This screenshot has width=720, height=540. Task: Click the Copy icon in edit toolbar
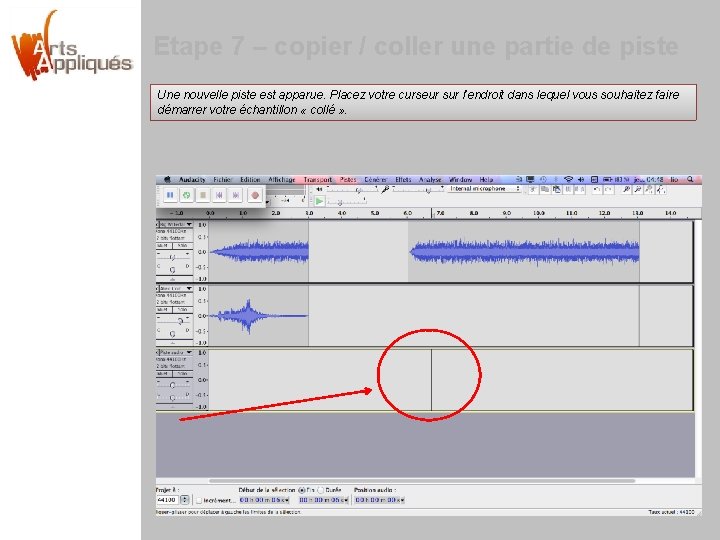pyautogui.click(x=545, y=189)
